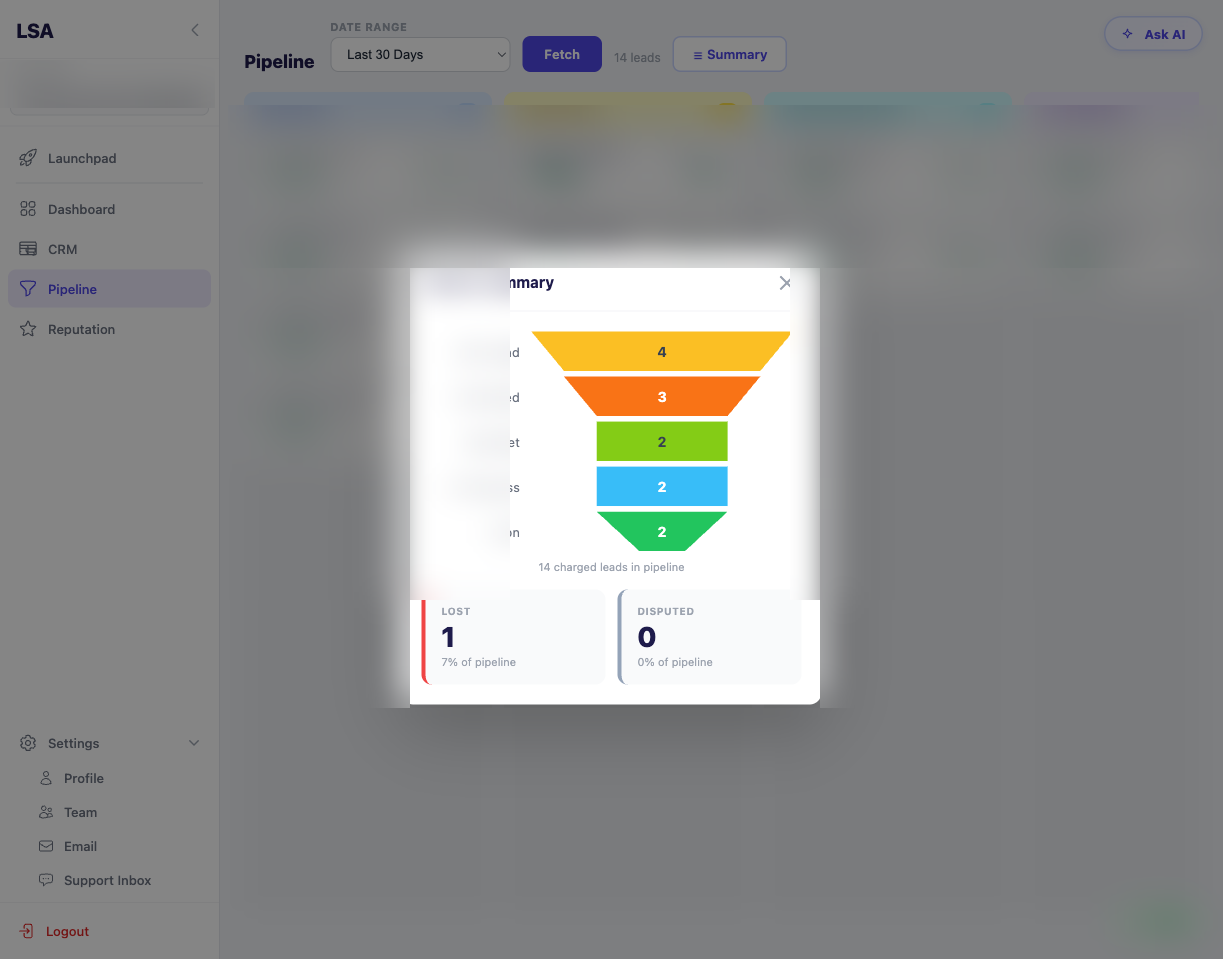Click the Logout door icon
The width and height of the screenshot is (1223, 959).
(x=28, y=931)
